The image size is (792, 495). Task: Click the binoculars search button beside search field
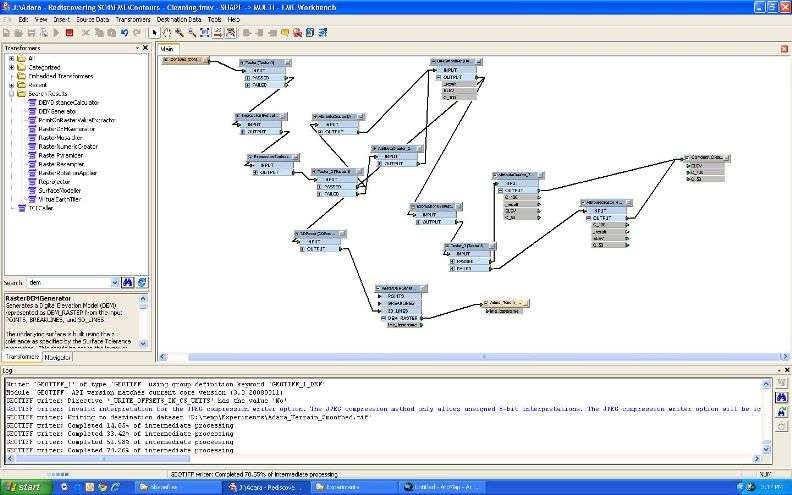click(127, 282)
